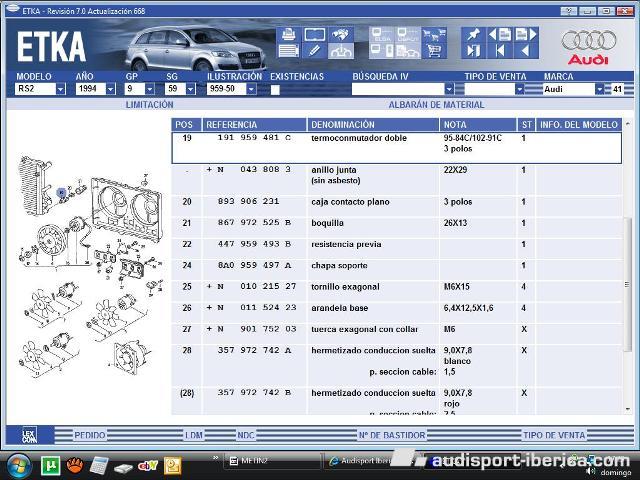
Task: Open the BÚSQUEDA IV dropdown arrow
Action: click(449, 89)
